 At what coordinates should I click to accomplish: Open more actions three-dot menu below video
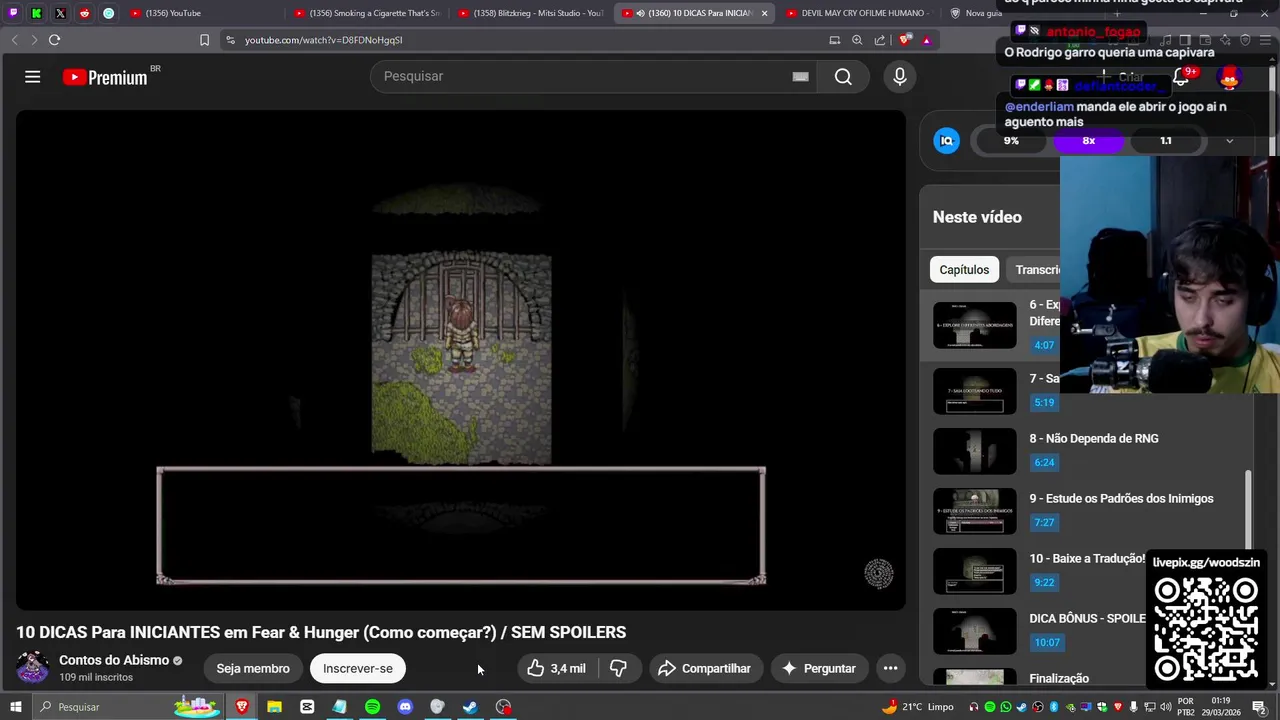[890, 668]
